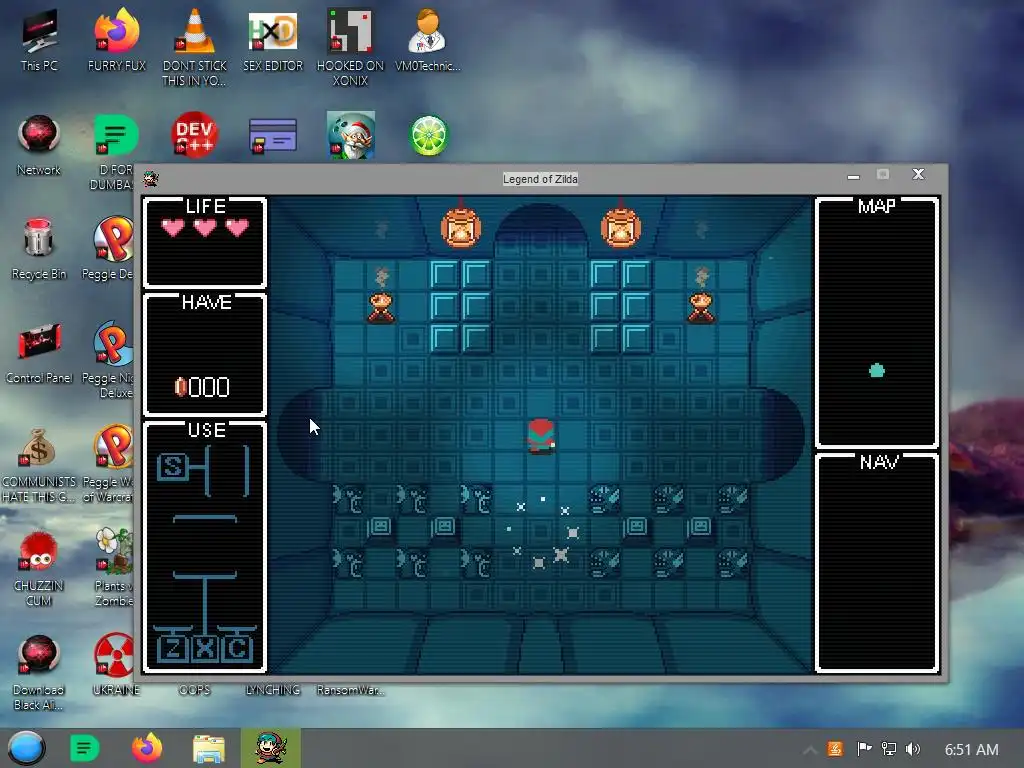Click the red-hooded player character
This screenshot has width=1024, height=768.
(541, 436)
